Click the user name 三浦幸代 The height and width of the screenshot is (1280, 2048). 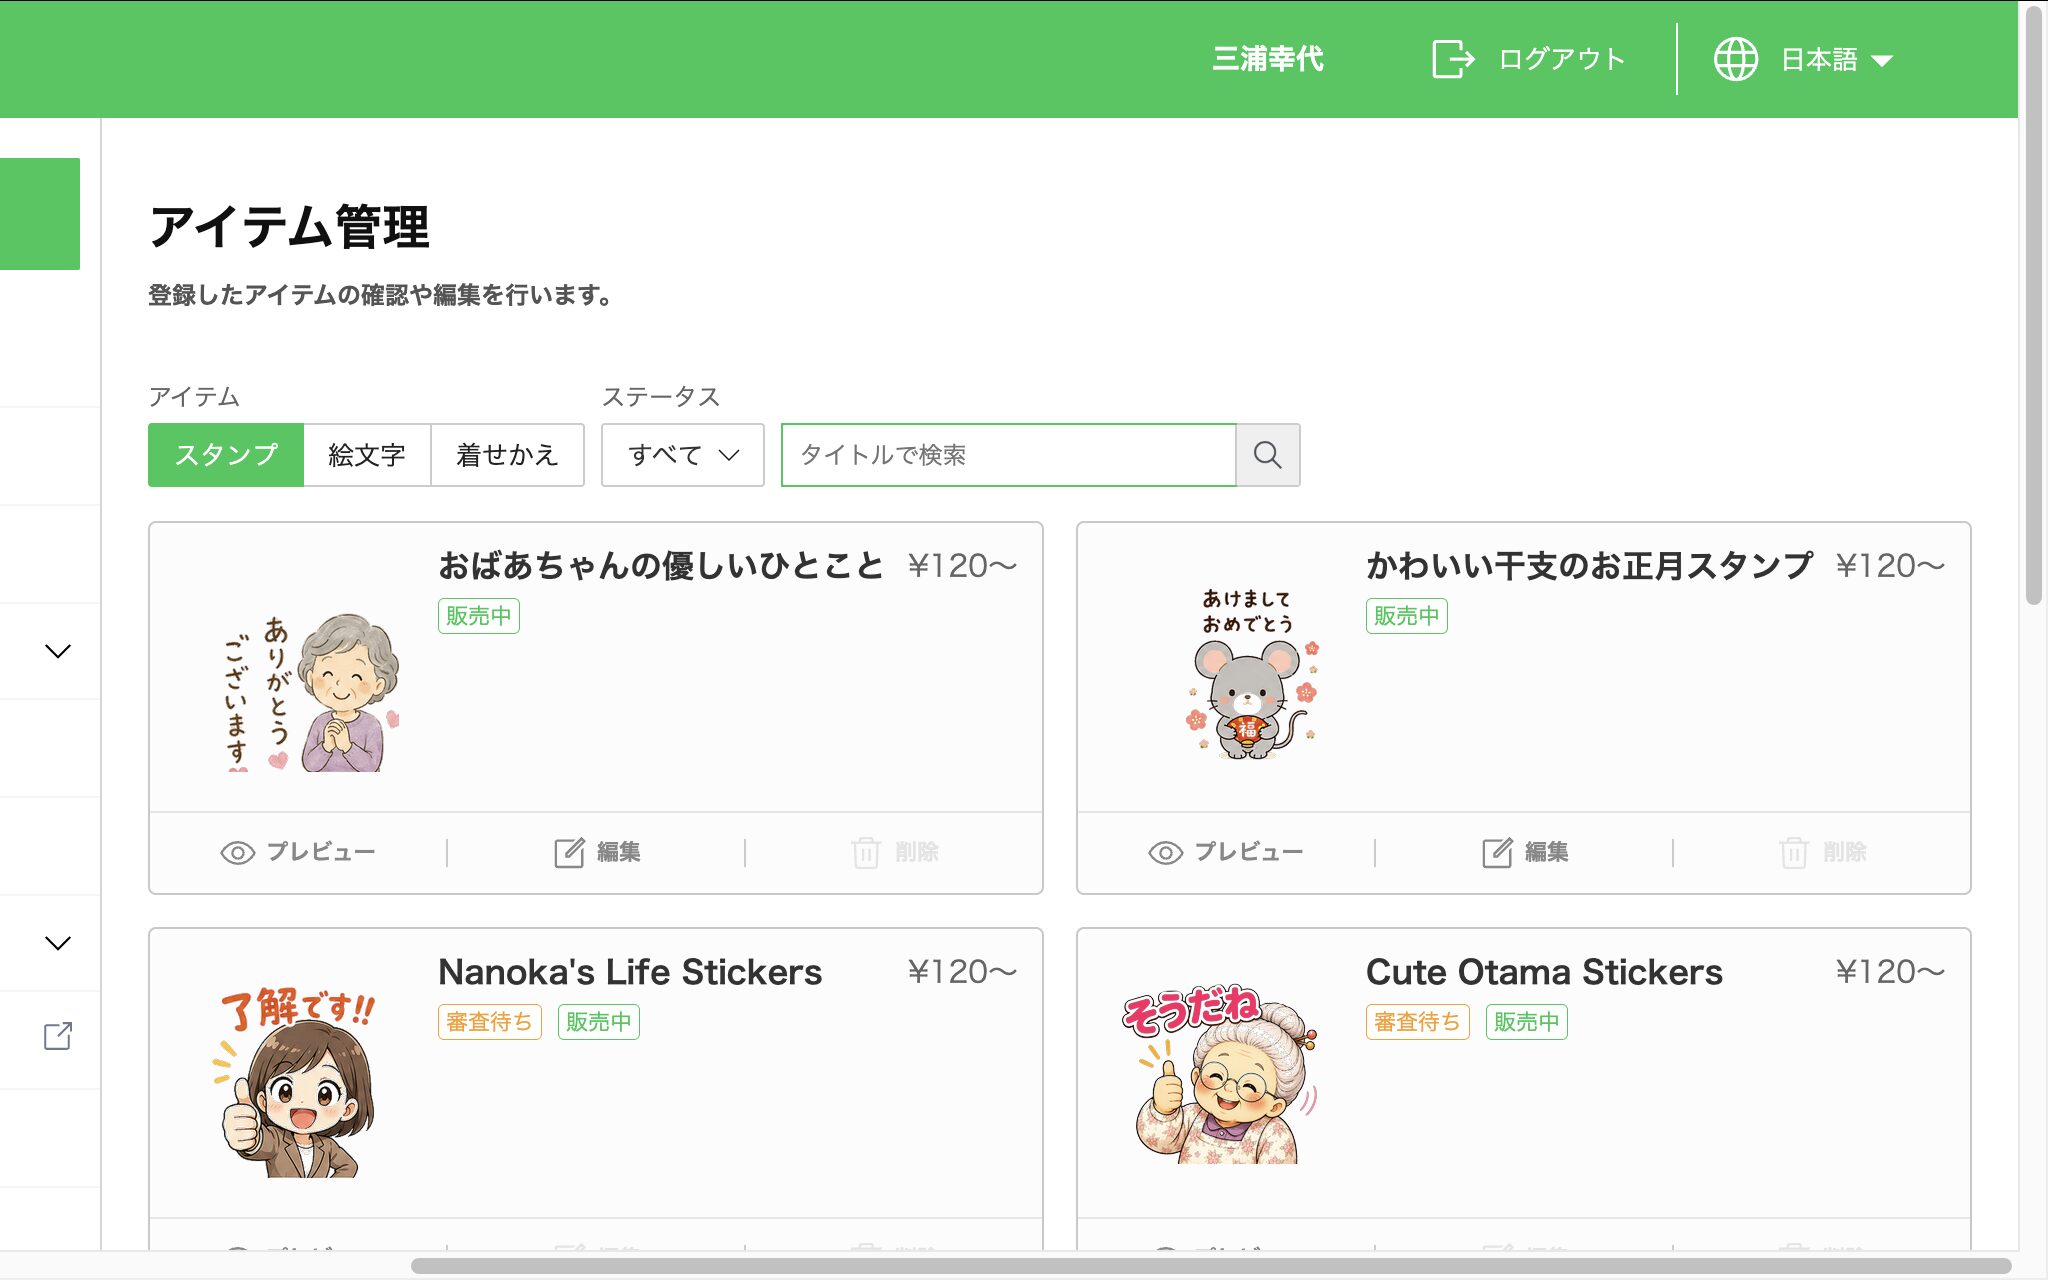tap(1268, 59)
